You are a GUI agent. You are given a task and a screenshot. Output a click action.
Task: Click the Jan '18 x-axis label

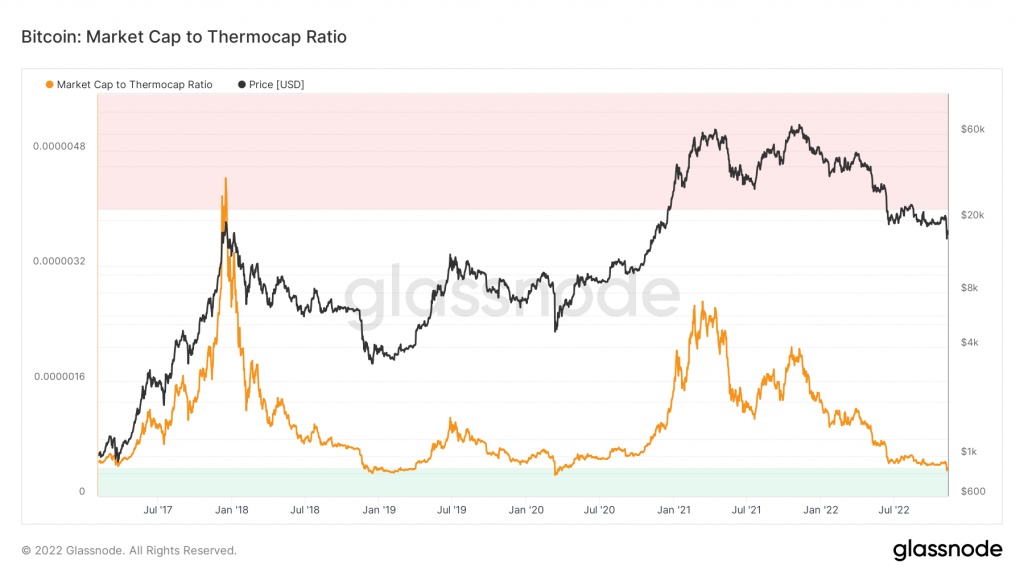pyautogui.click(x=232, y=510)
